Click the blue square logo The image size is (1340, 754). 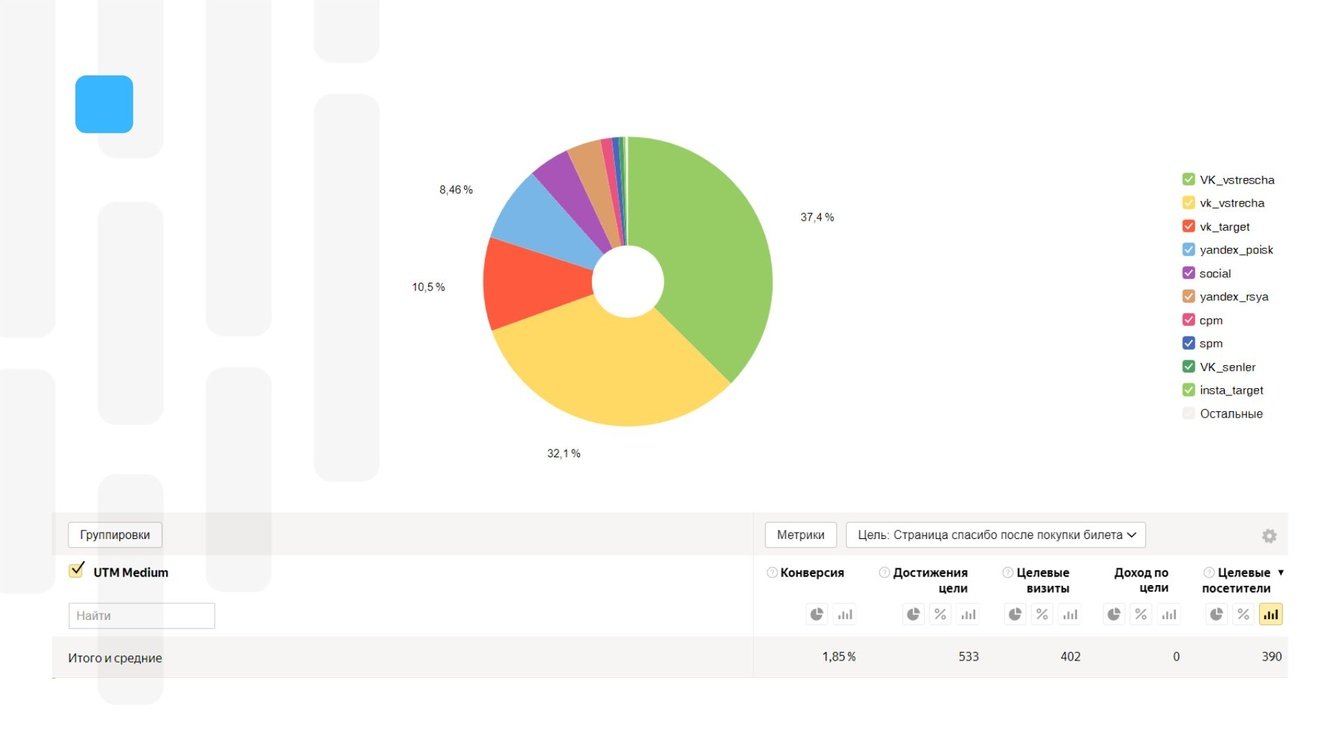pyautogui.click(x=104, y=104)
